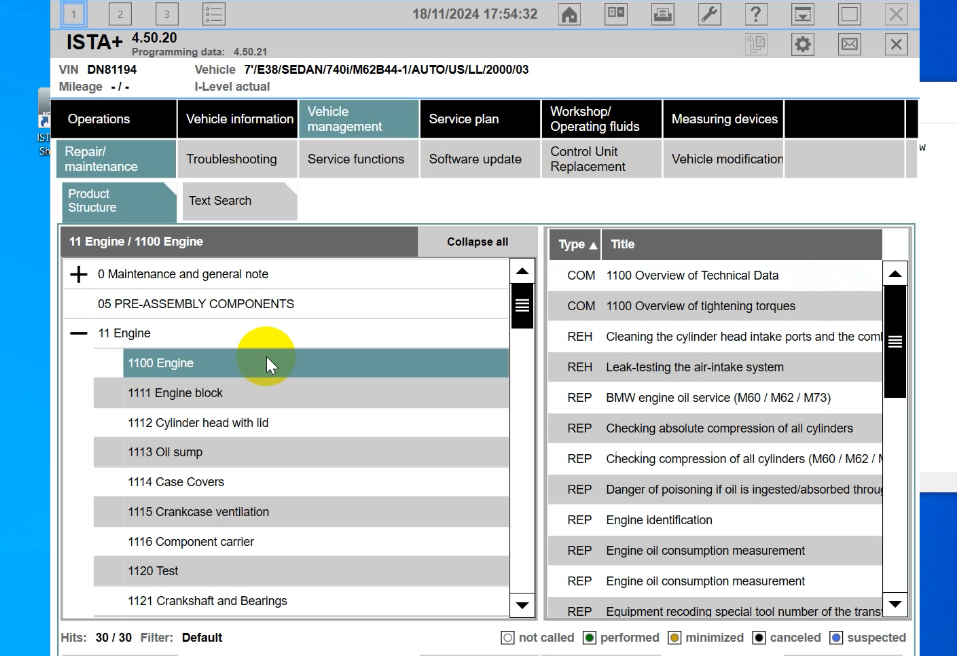Select '1116 Component carrier' tree item

(301, 542)
